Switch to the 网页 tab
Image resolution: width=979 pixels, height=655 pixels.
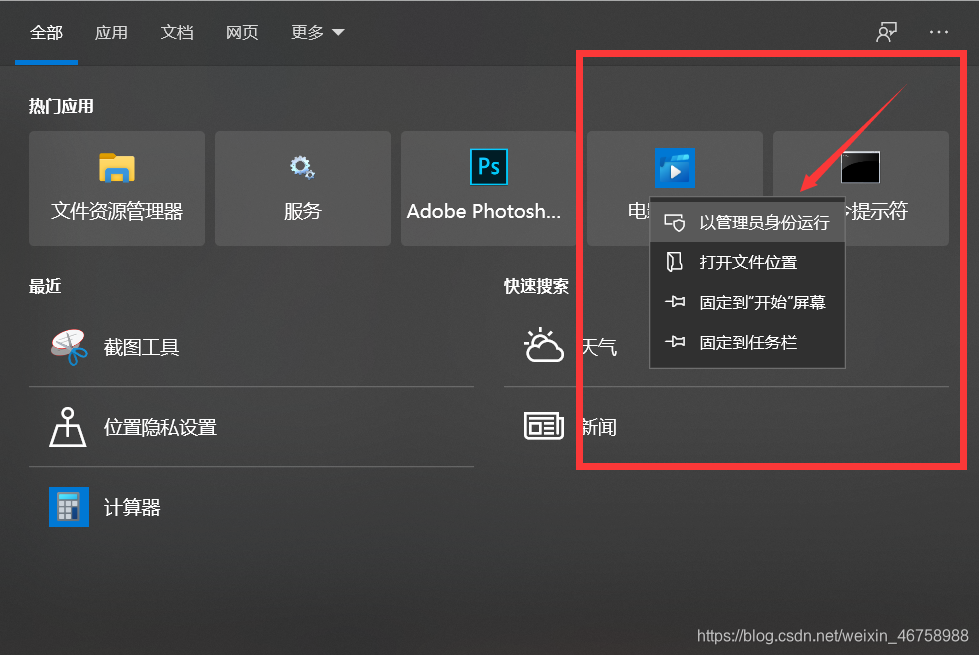242,32
